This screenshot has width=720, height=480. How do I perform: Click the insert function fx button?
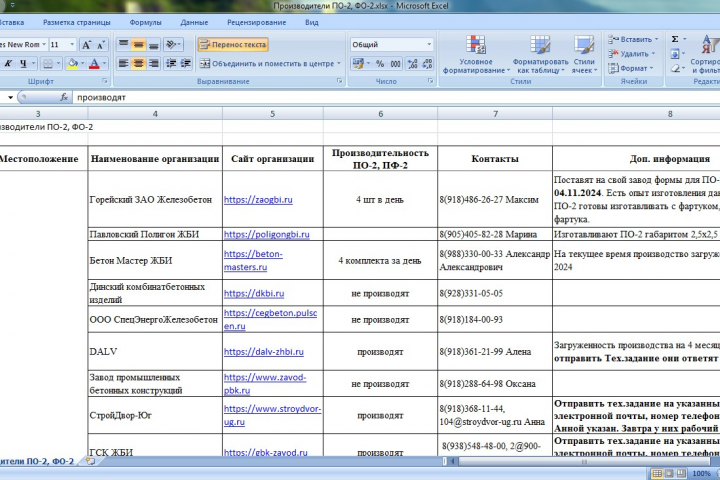(x=64, y=97)
